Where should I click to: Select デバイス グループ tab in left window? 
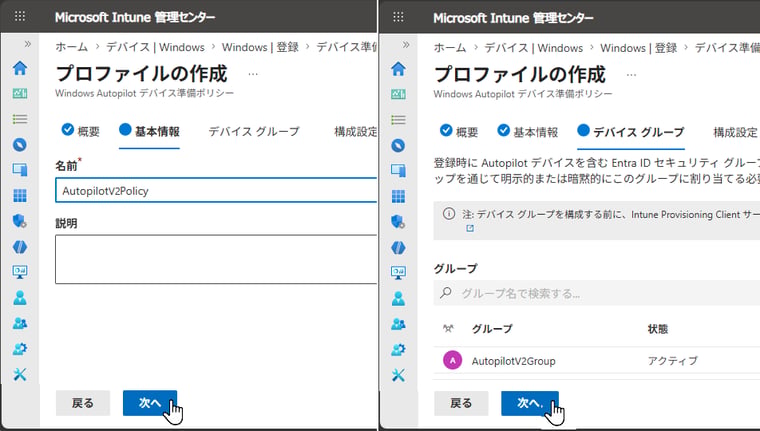254,131
